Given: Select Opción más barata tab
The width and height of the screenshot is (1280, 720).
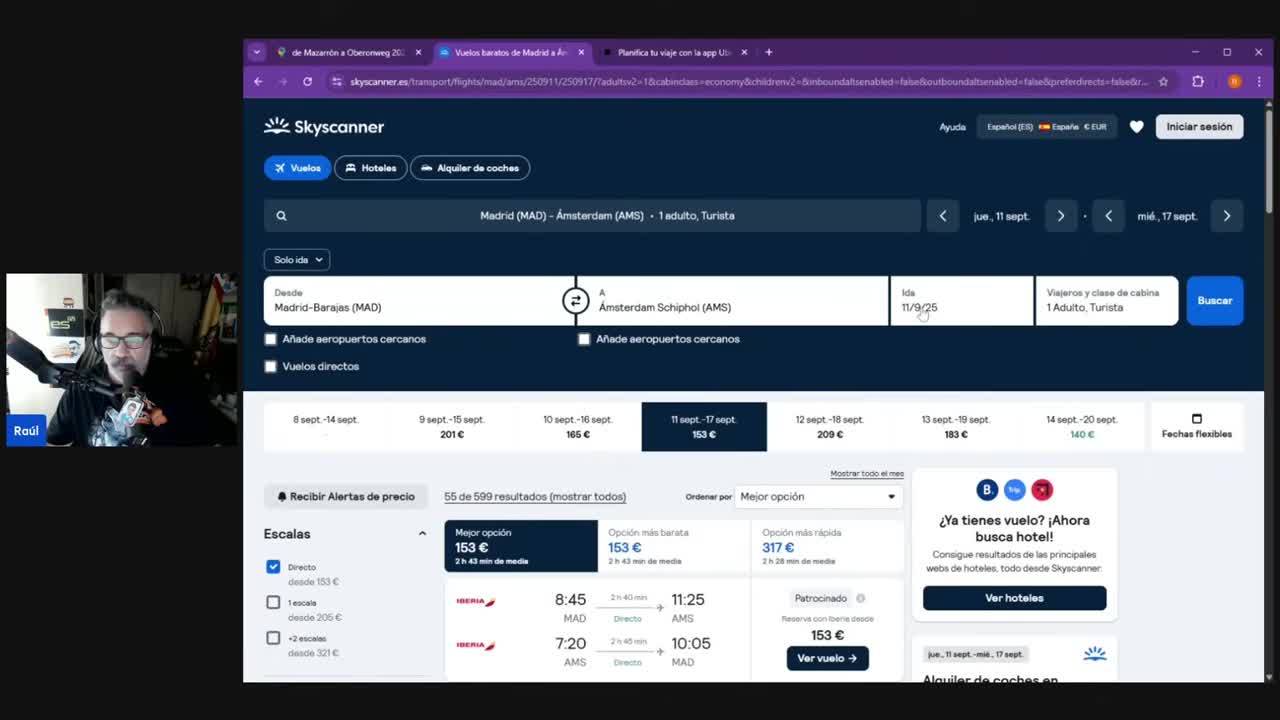Looking at the screenshot, I should point(674,546).
